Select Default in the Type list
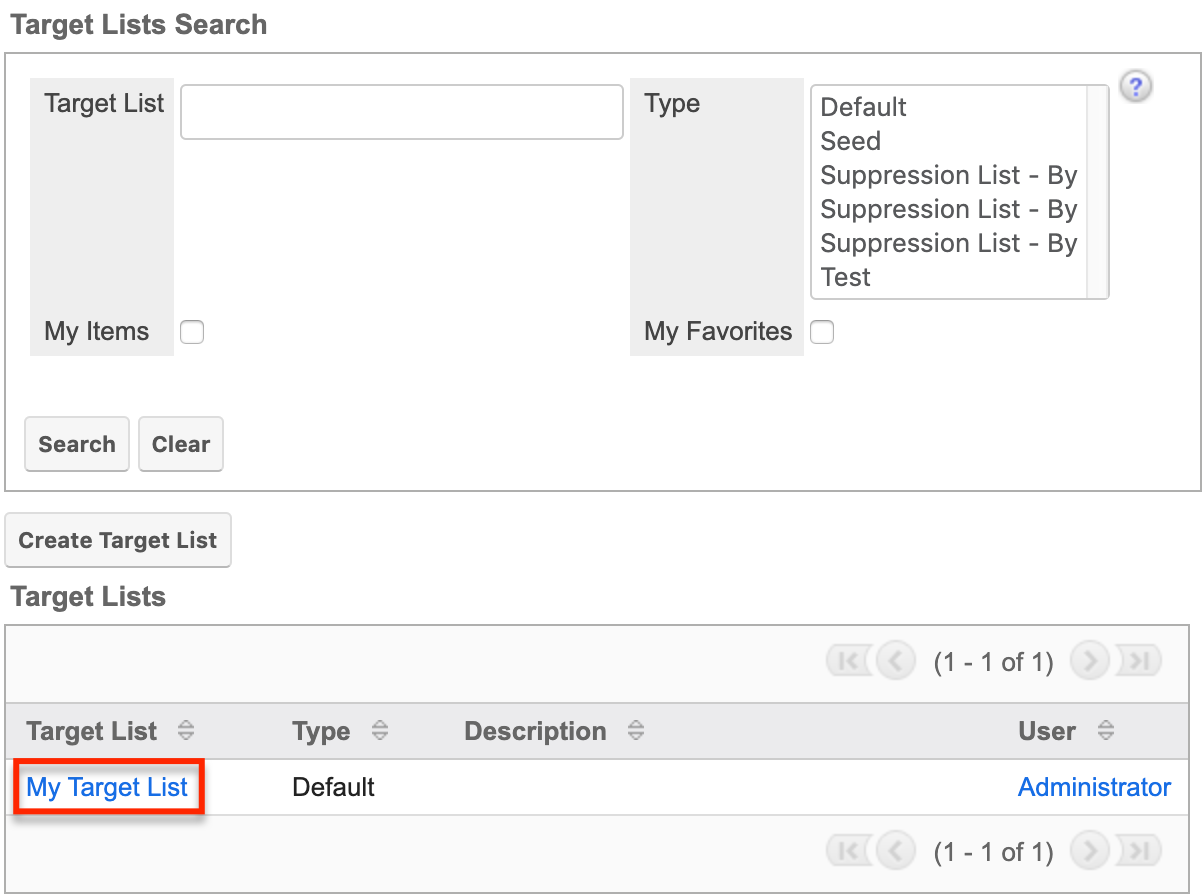This screenshot has width=1204, height=896. (x=862, y=107)
